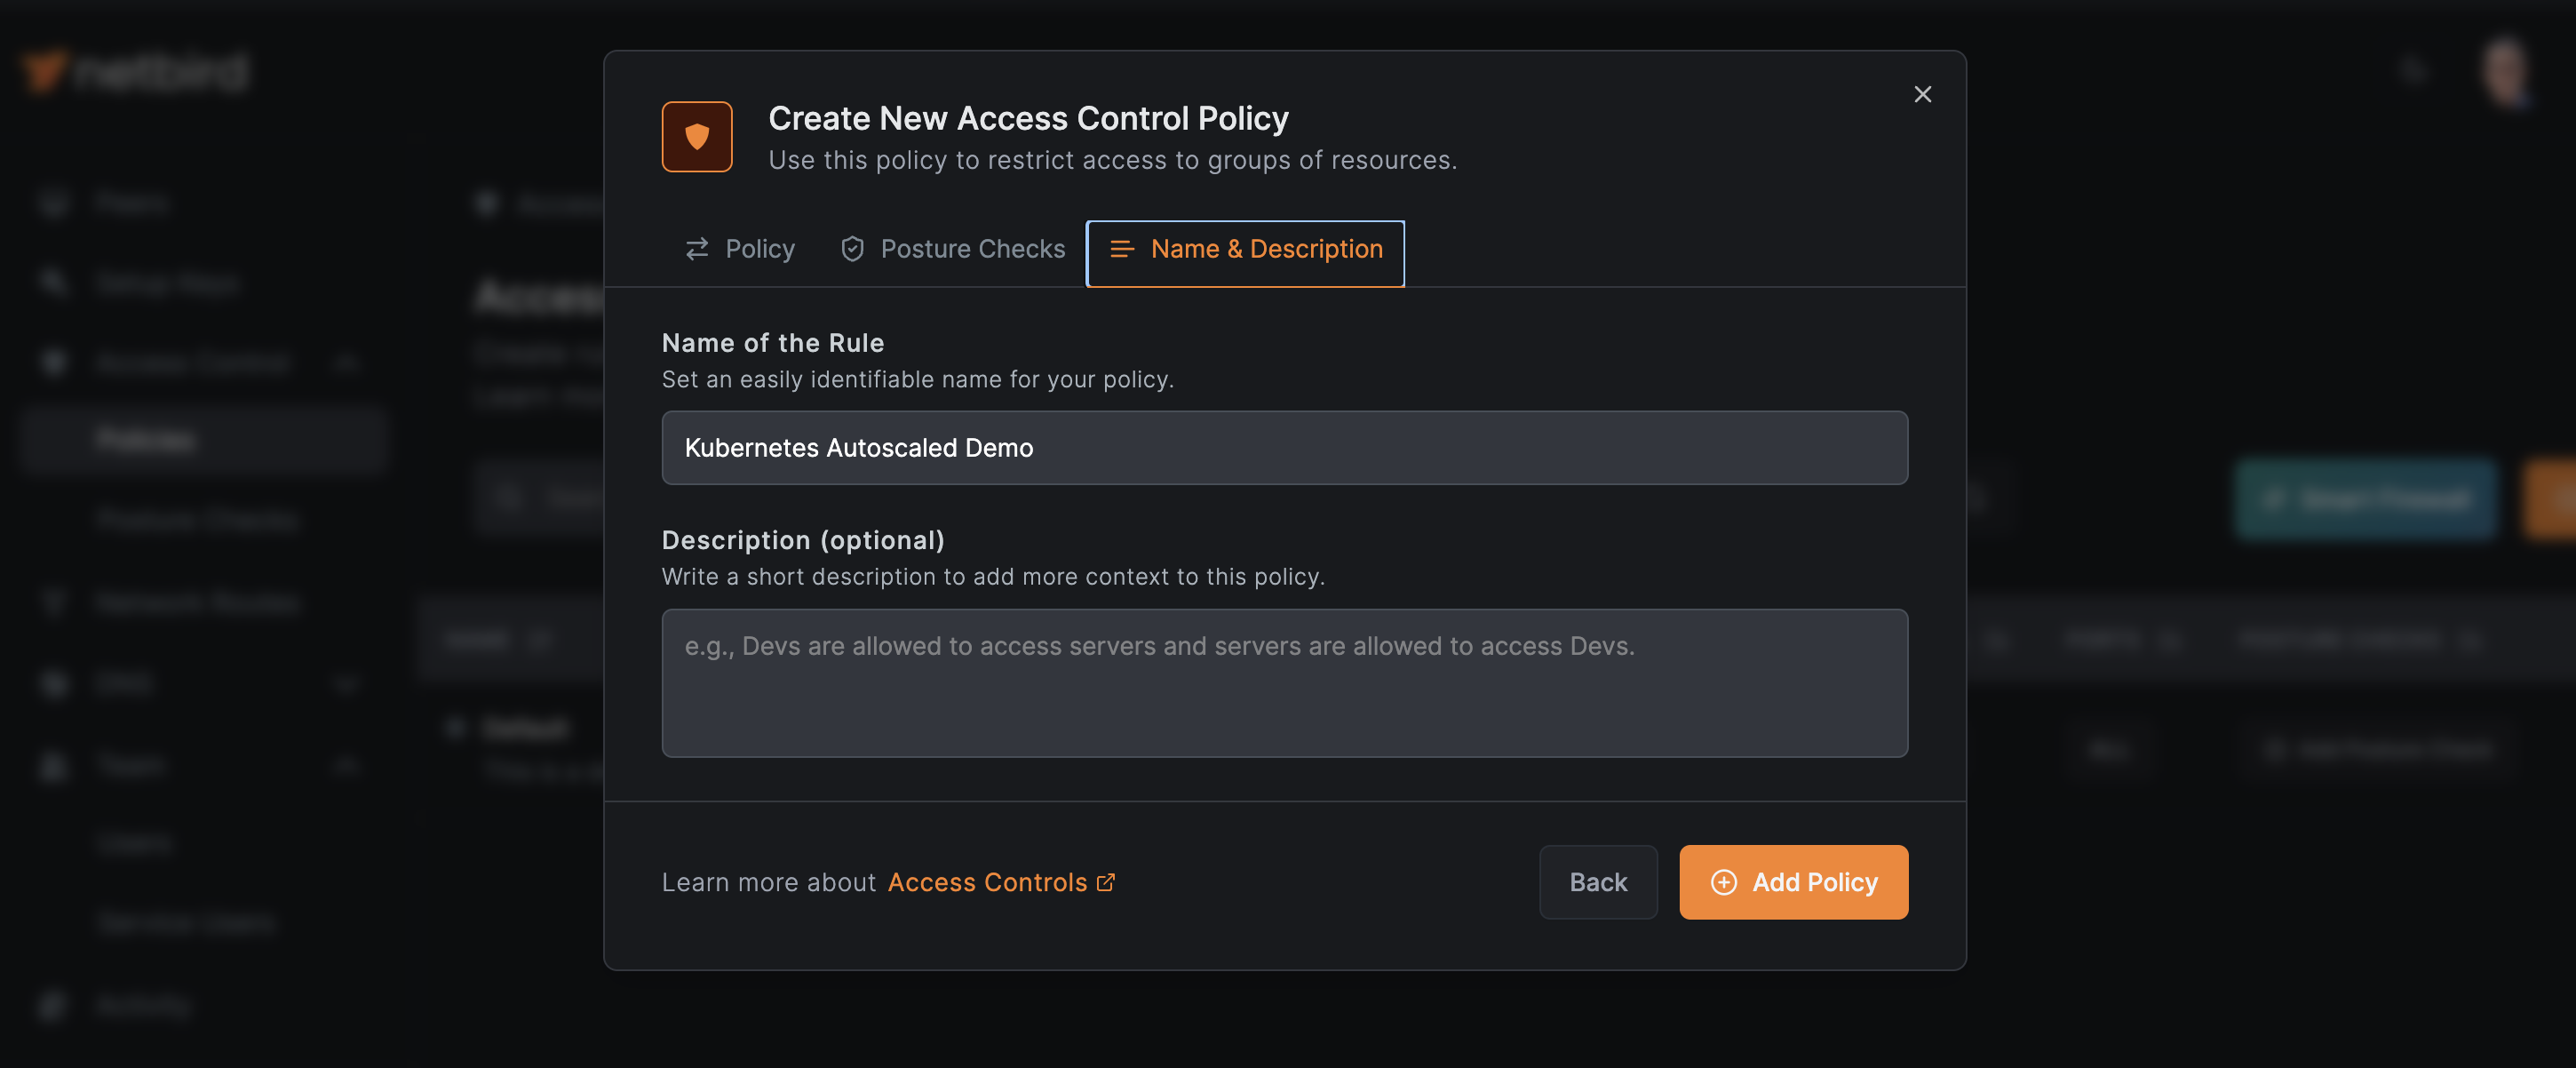Screen dimensions: 2576x1068
Task: Open the Posture Checks tab
Action: [x=951, y=249]
